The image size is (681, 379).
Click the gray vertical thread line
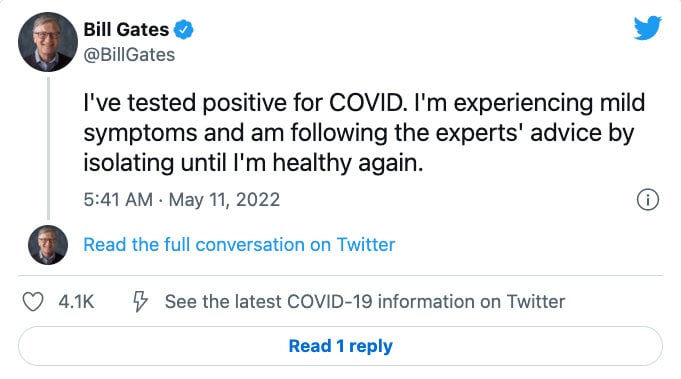[48, 148]
